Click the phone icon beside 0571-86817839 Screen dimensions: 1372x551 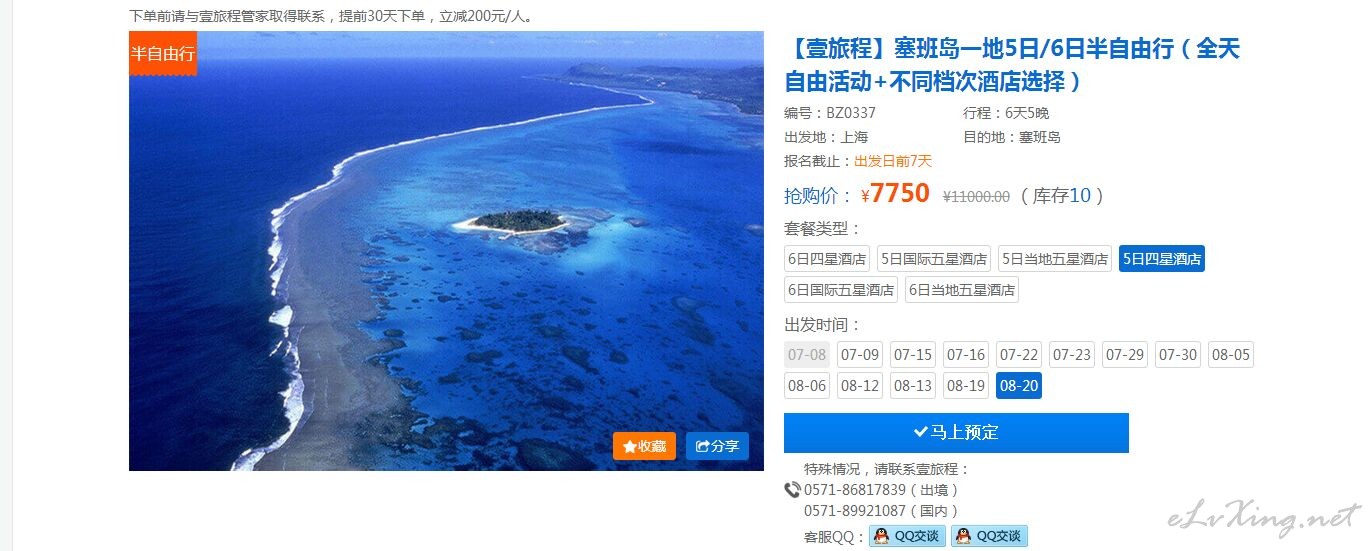pyautogui.click(x=792, y=490)
